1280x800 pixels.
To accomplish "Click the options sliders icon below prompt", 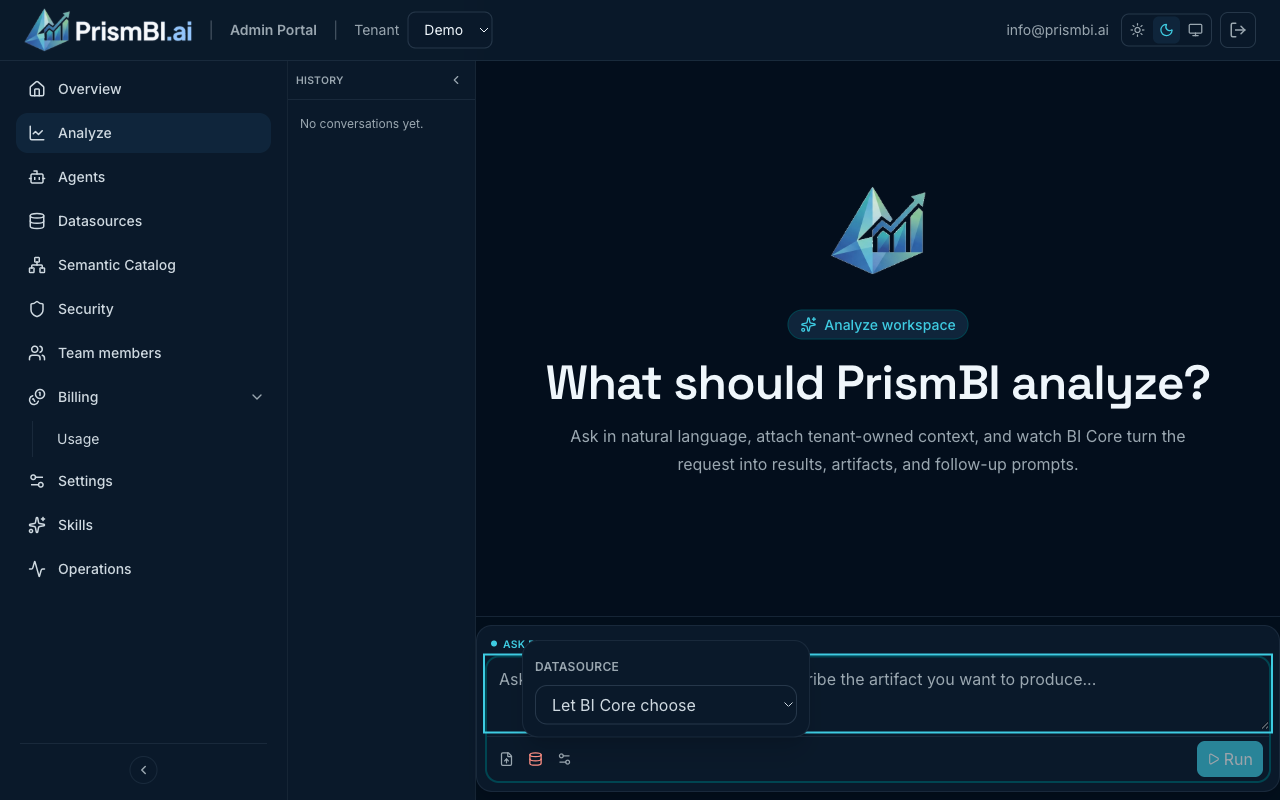I will click(x=564, y=759).
